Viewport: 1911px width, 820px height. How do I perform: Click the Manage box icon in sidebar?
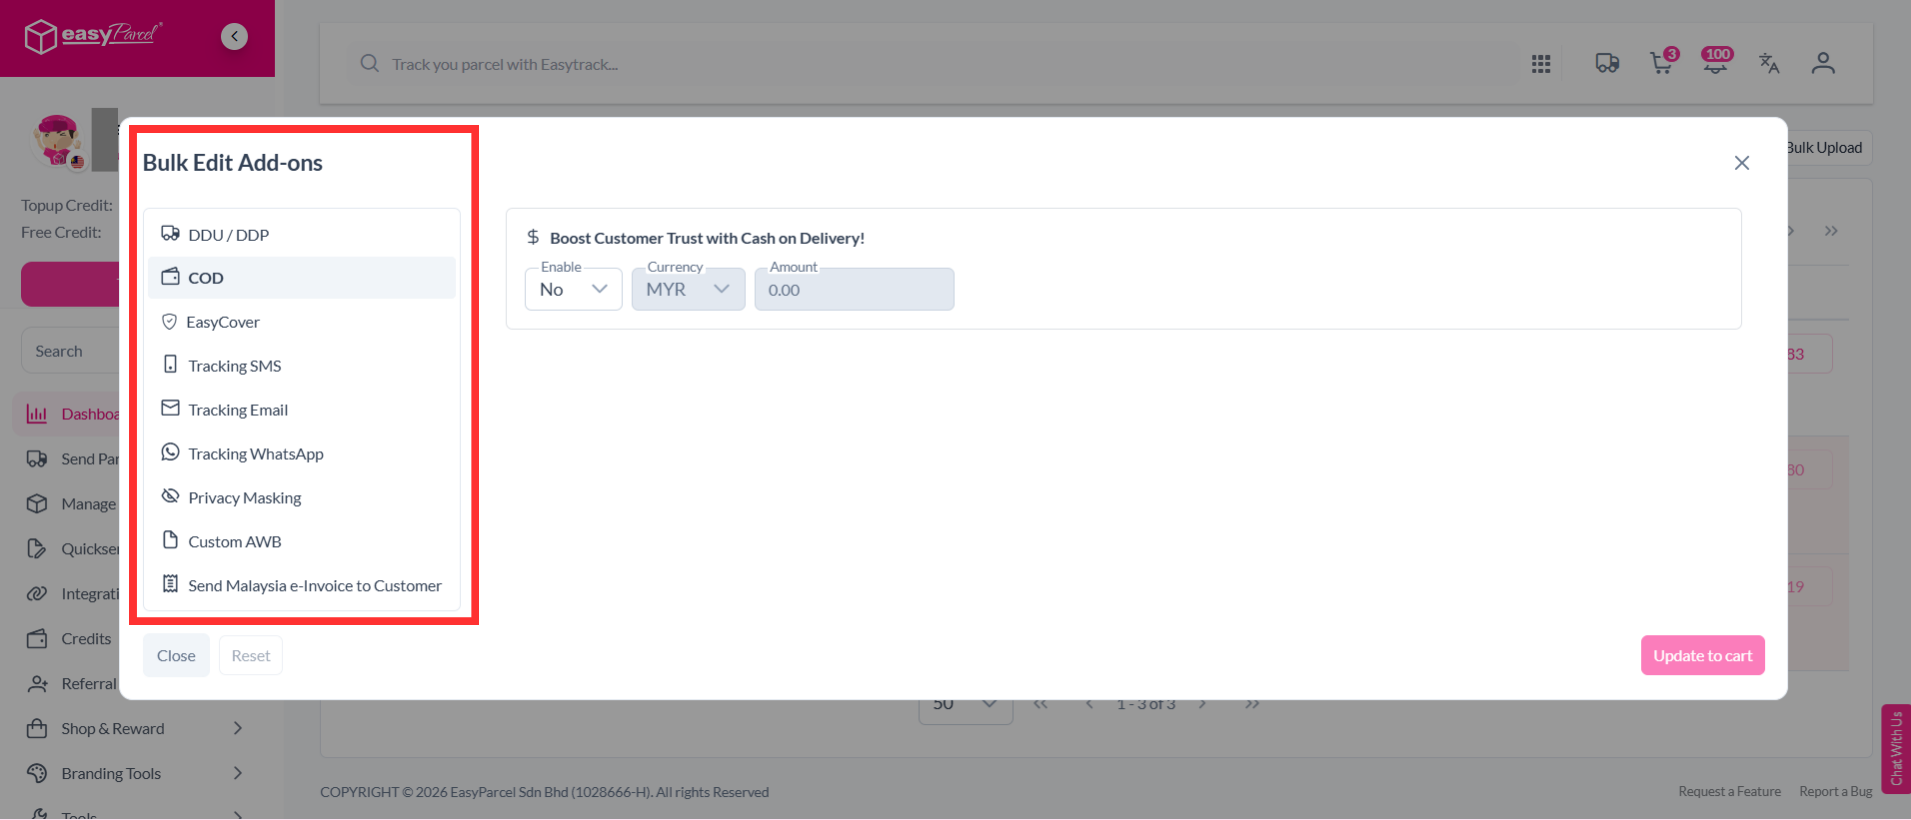(37, 504)
